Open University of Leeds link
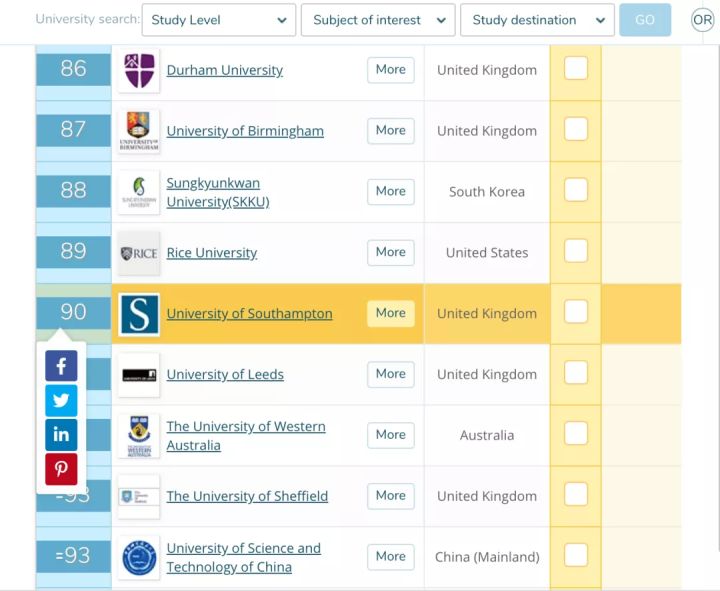This screenshot has width=720, height=591. (225, 375)
